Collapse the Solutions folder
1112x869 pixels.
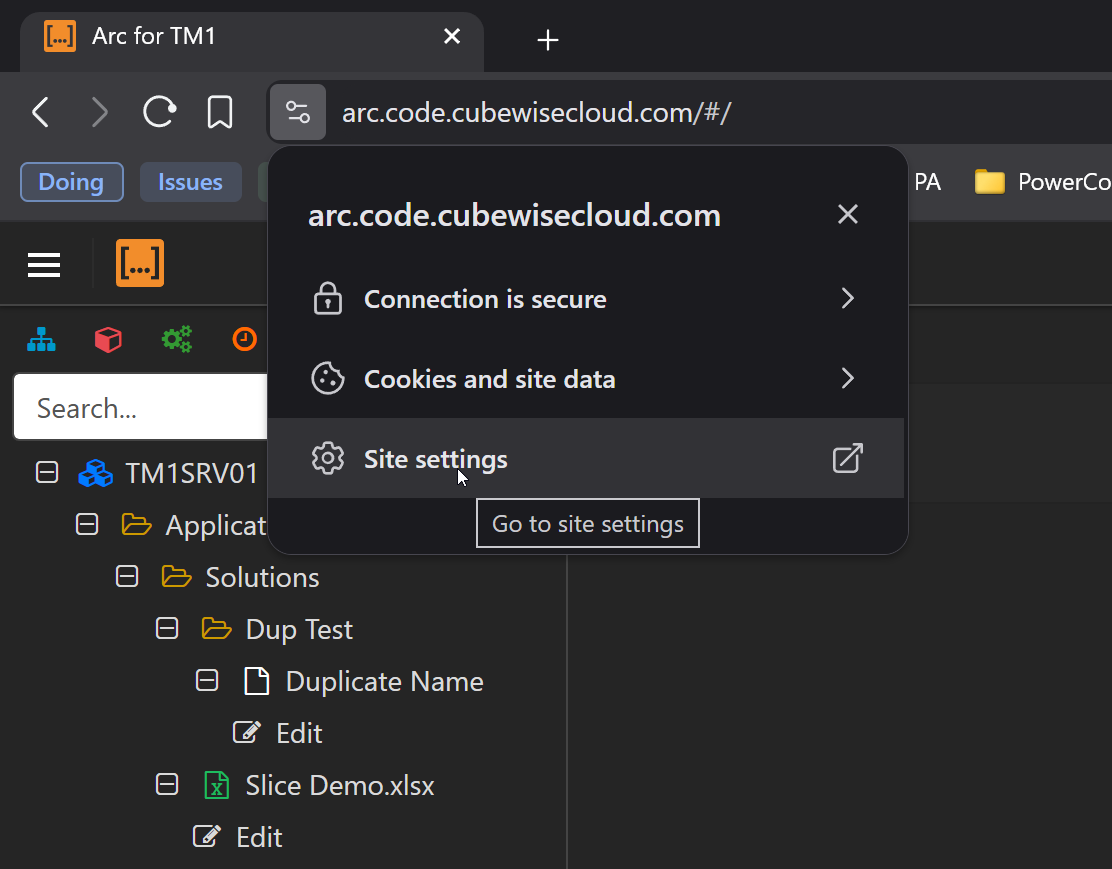point(127,576)
